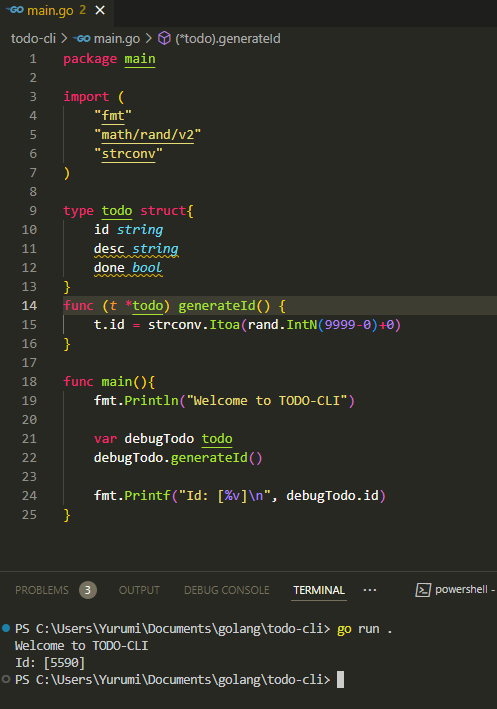
Task: Open the panel's additional views ellipsis menu
Action: 369,590
